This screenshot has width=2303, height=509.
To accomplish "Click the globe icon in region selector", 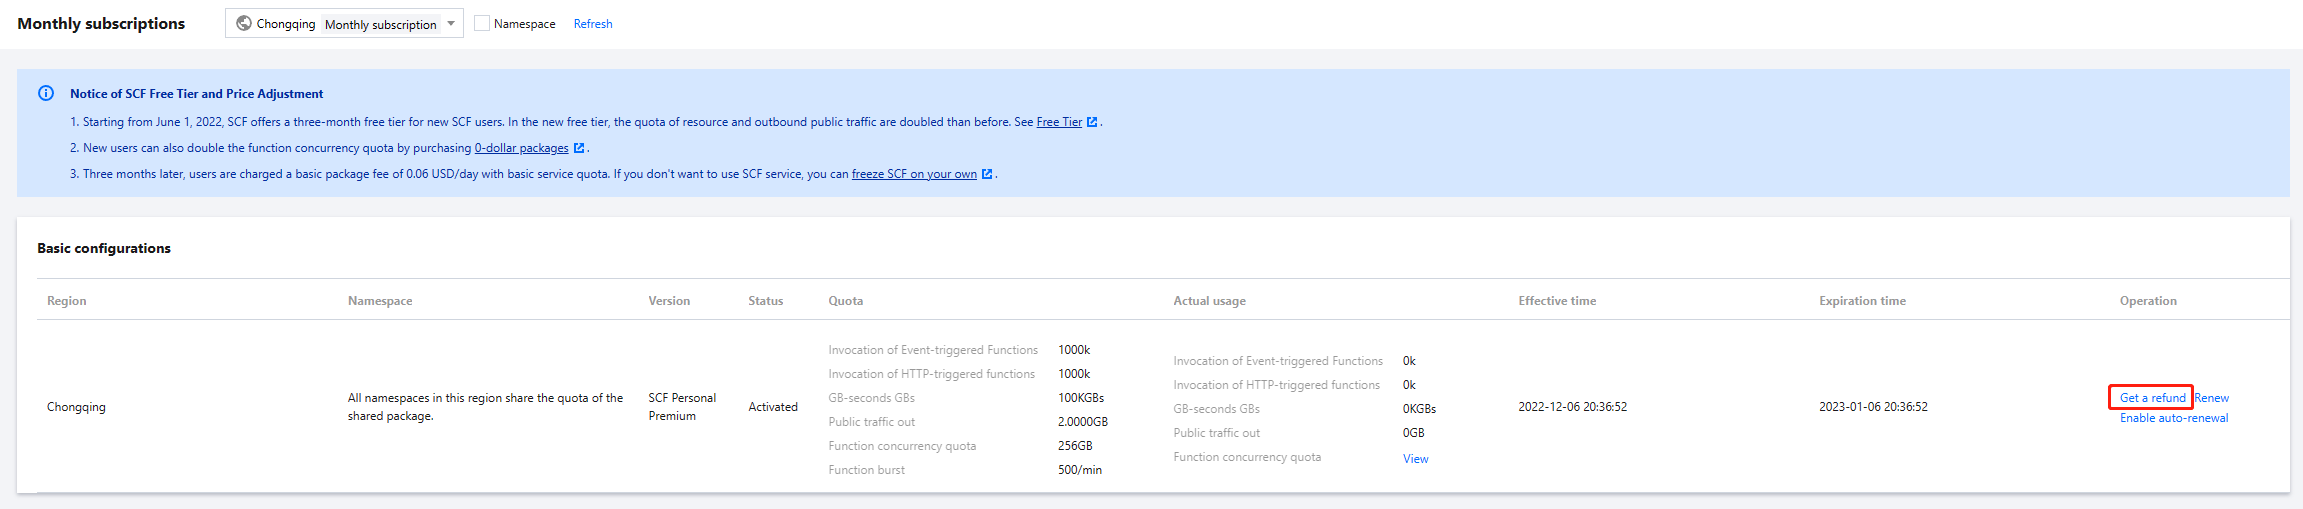I will tap(244, 23).
